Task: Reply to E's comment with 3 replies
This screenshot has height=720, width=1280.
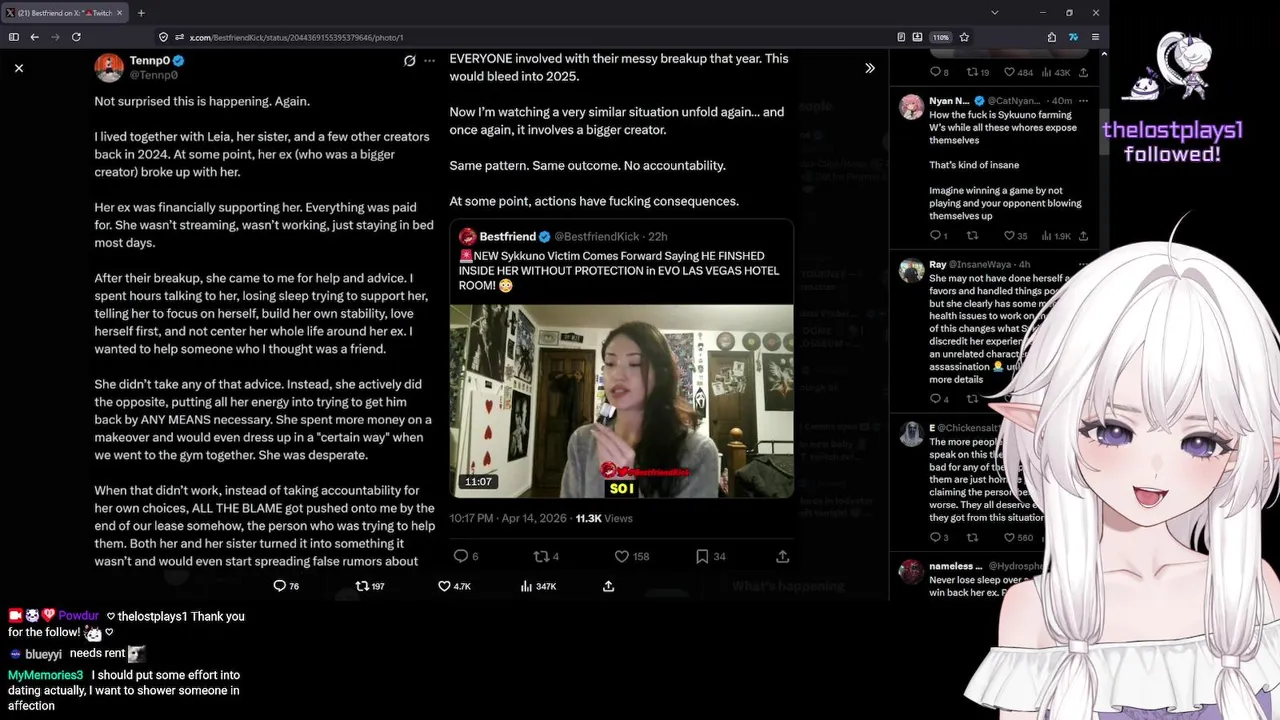Action: 938,537
